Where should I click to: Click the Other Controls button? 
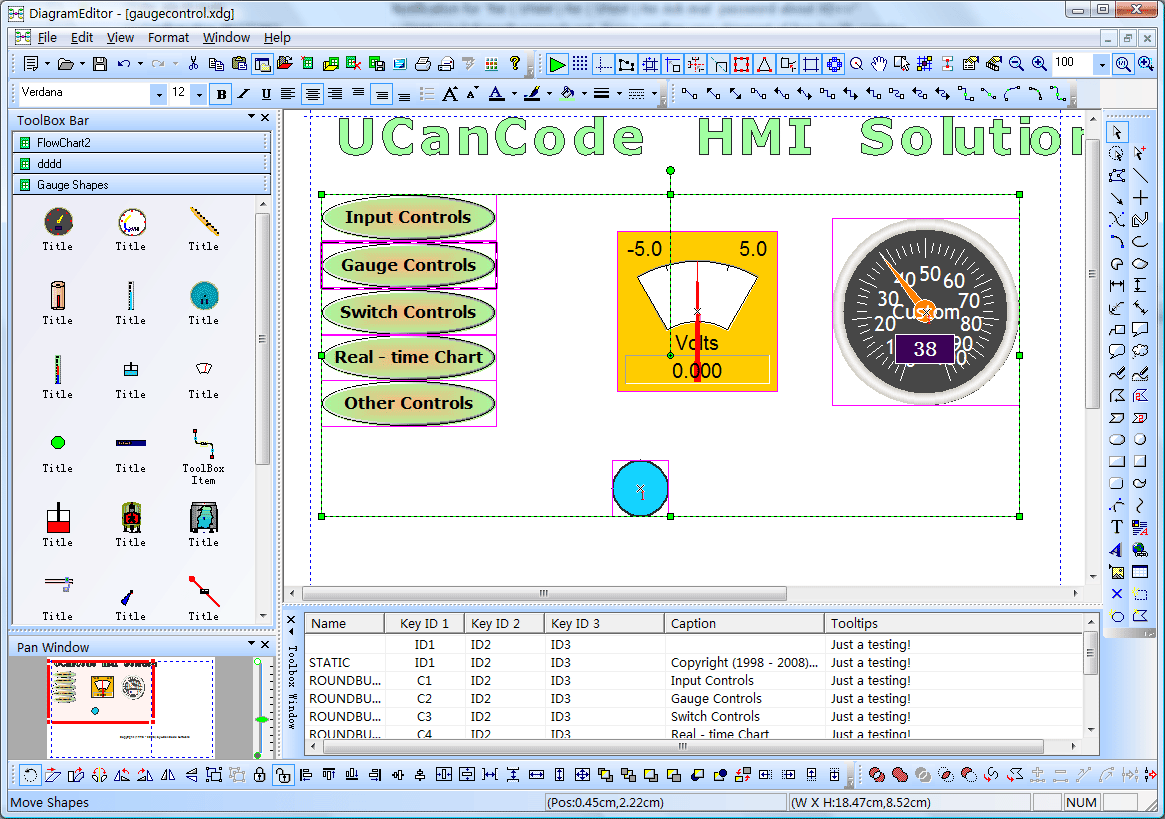point(408,404)
